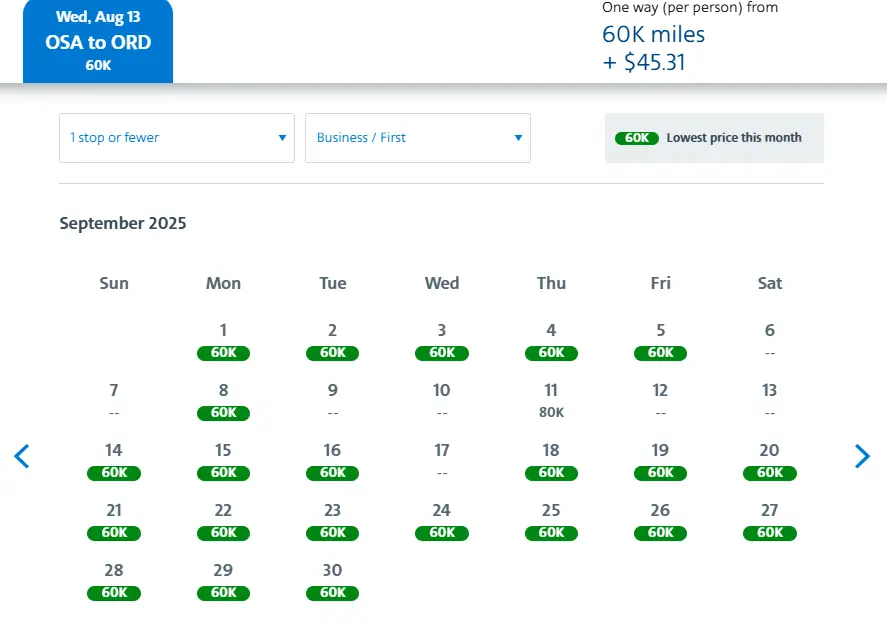Click the 60K badge under September 20
This screenshot has width=887, height=633.
[769, 473]
